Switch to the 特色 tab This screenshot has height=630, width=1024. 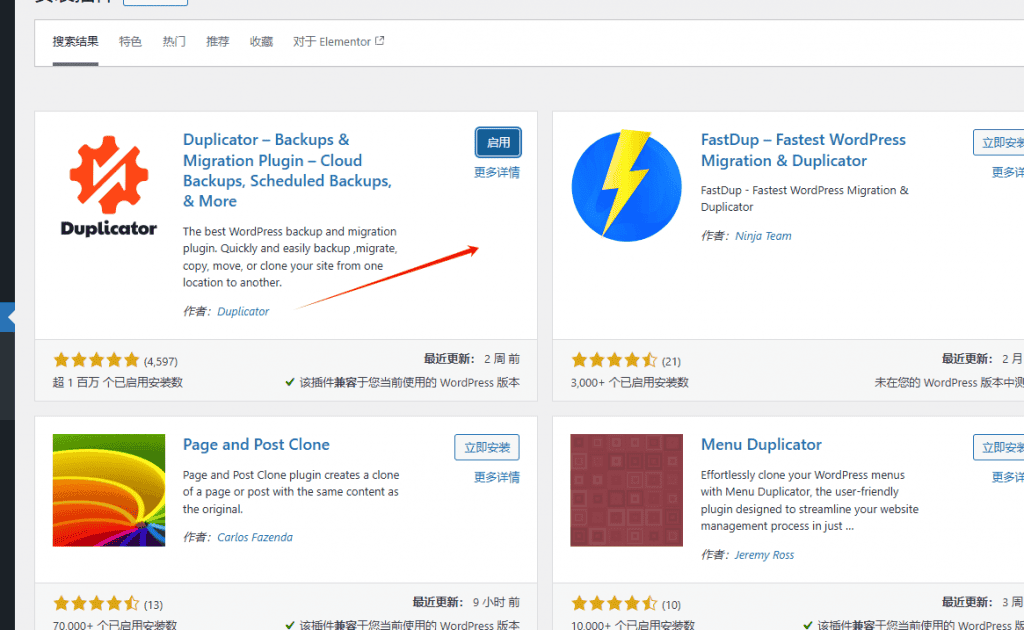(130, 41)
